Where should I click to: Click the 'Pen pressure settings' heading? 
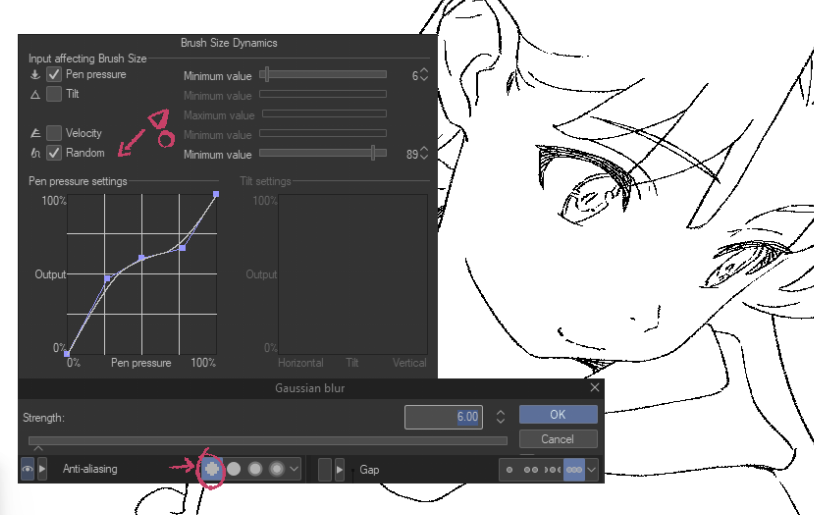point(78,181)
